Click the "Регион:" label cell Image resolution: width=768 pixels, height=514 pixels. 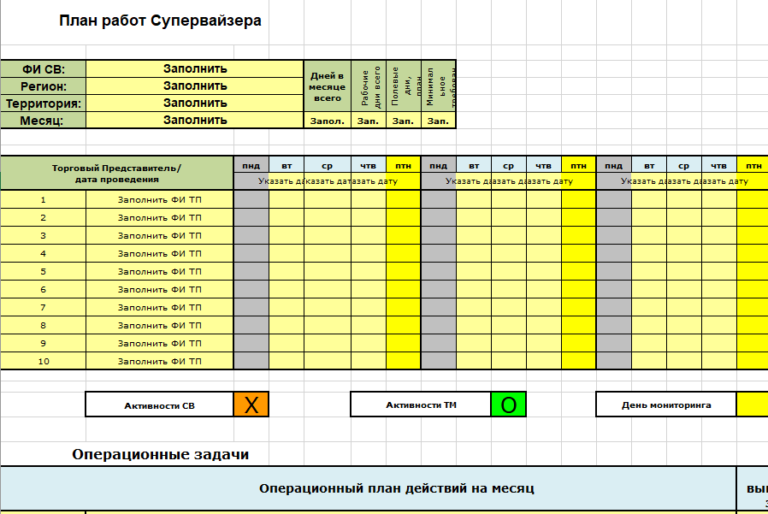(x=43, y=86)
